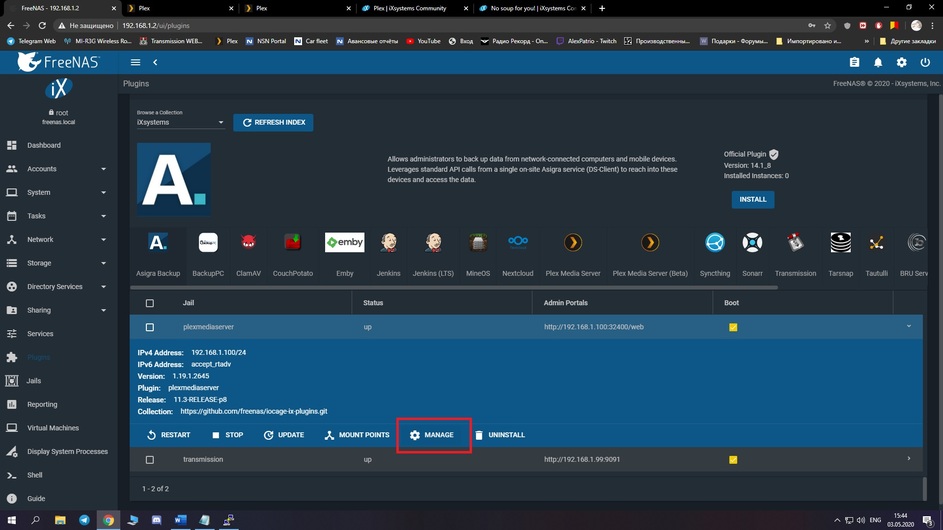Viewport: 943px width, 530px height.
Task: Pick the Syncthing plugin icon
Action: (x=714, y=242)
